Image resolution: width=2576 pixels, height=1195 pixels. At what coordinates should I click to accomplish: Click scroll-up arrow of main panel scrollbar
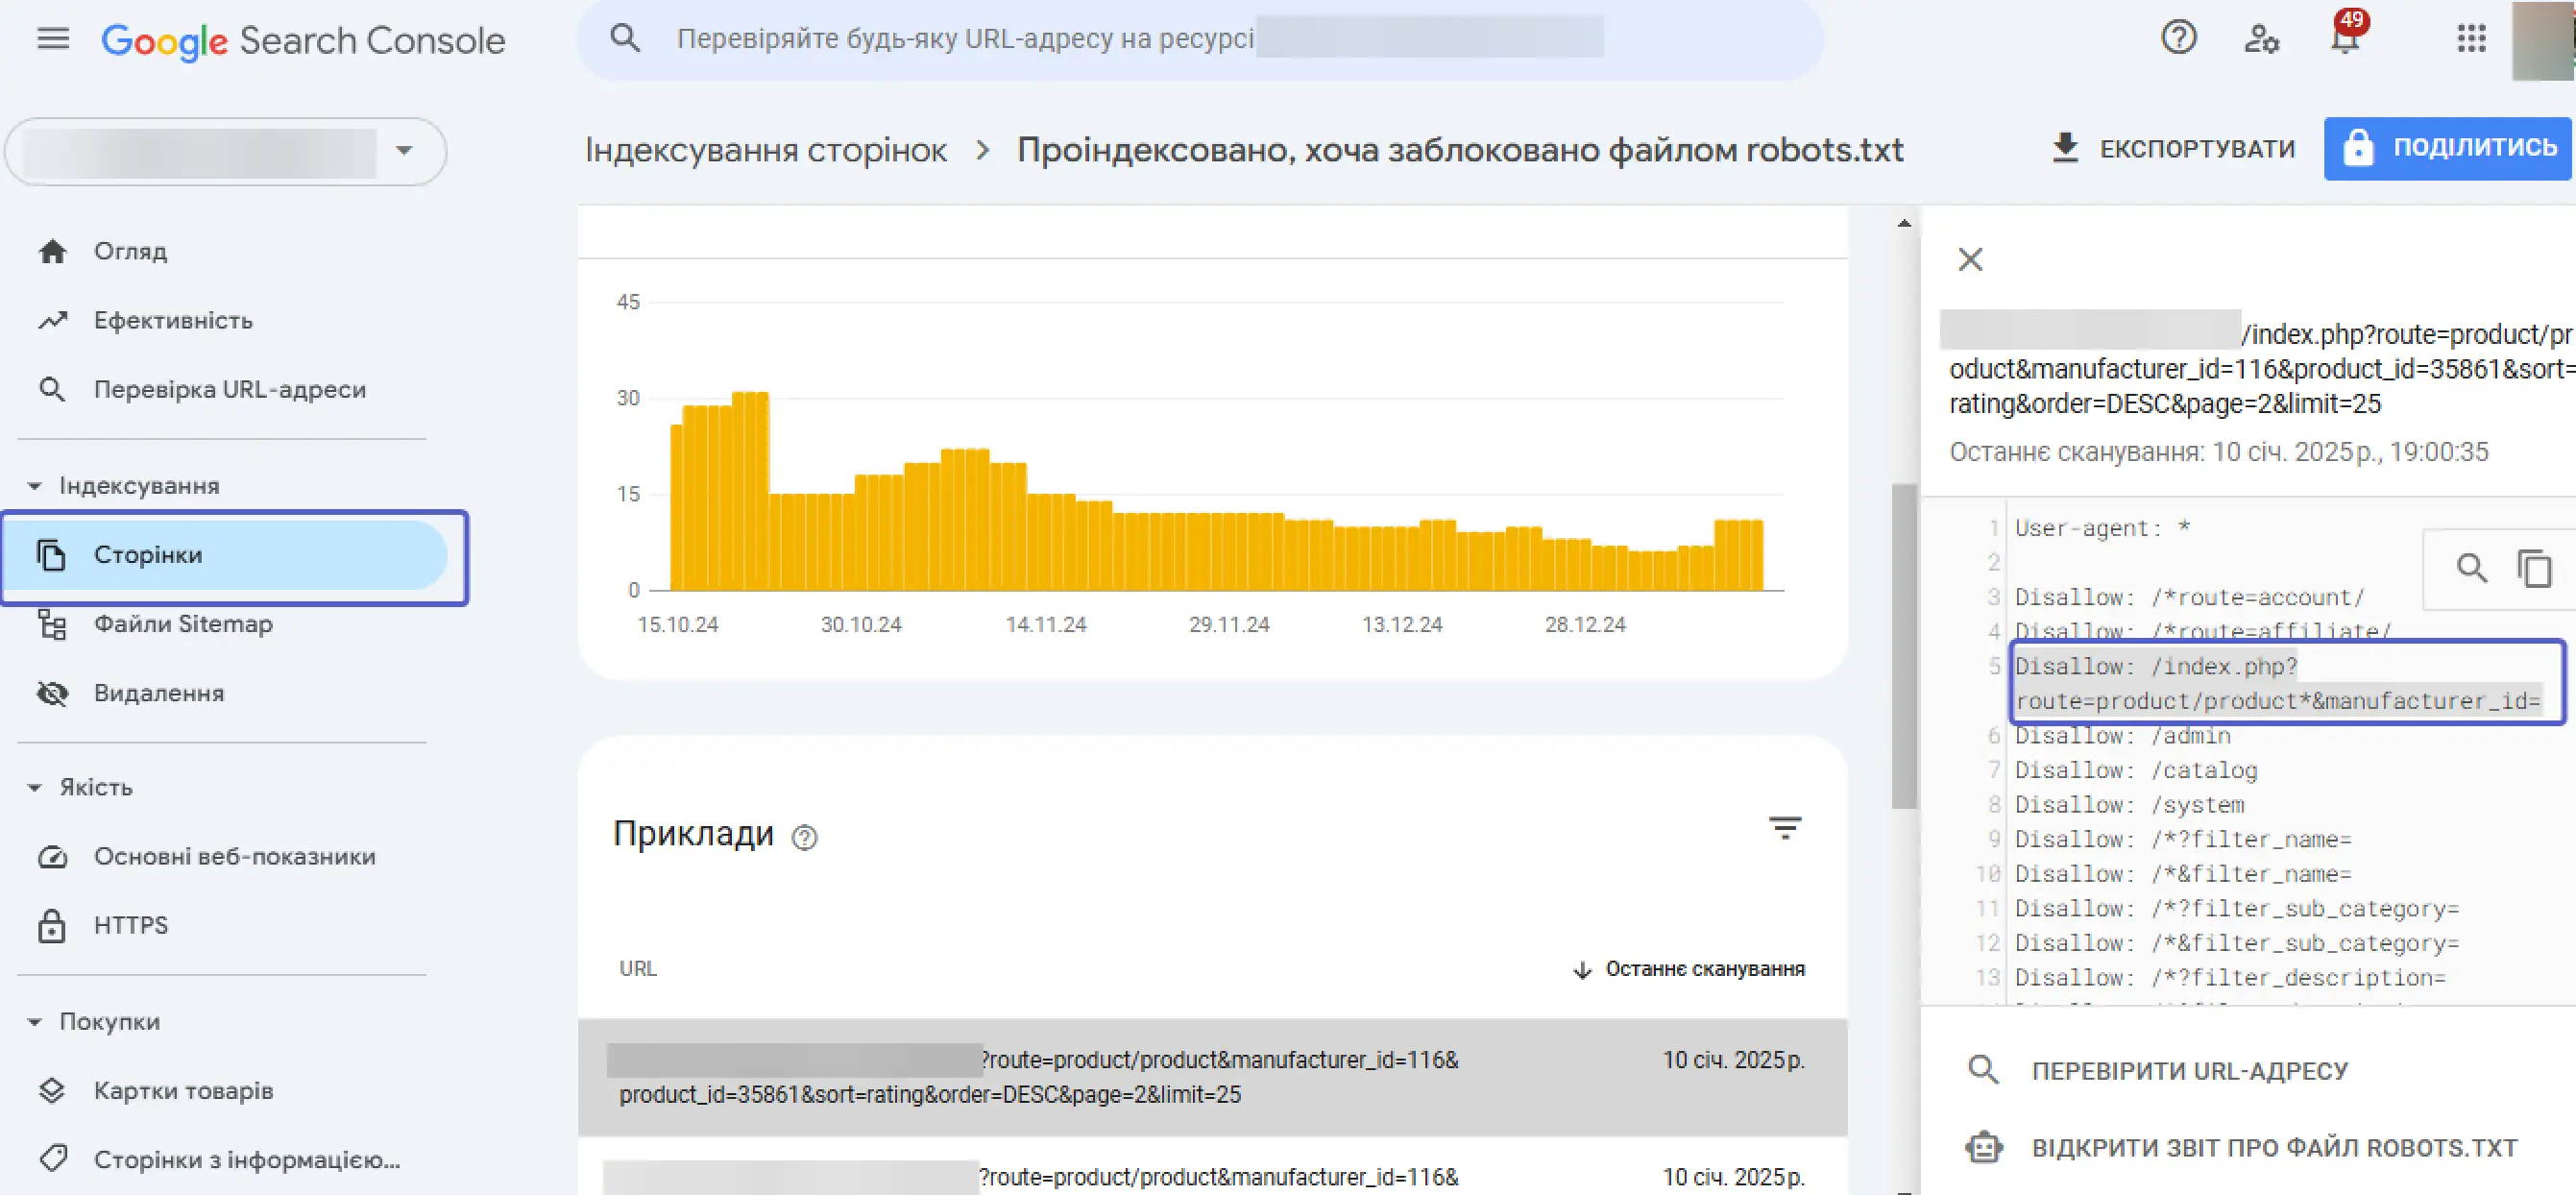[1904, 224]
